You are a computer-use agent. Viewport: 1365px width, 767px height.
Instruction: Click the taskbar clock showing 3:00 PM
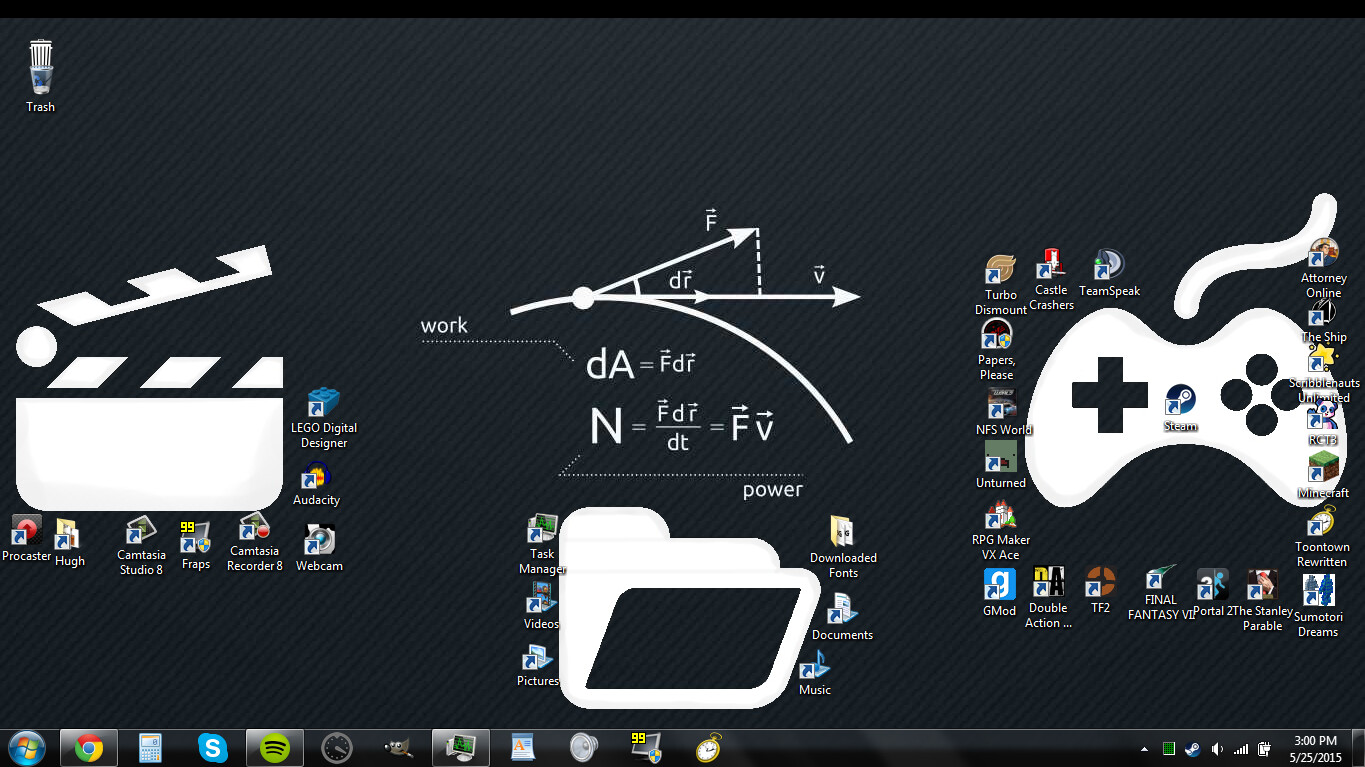[x=1315, y=748]
